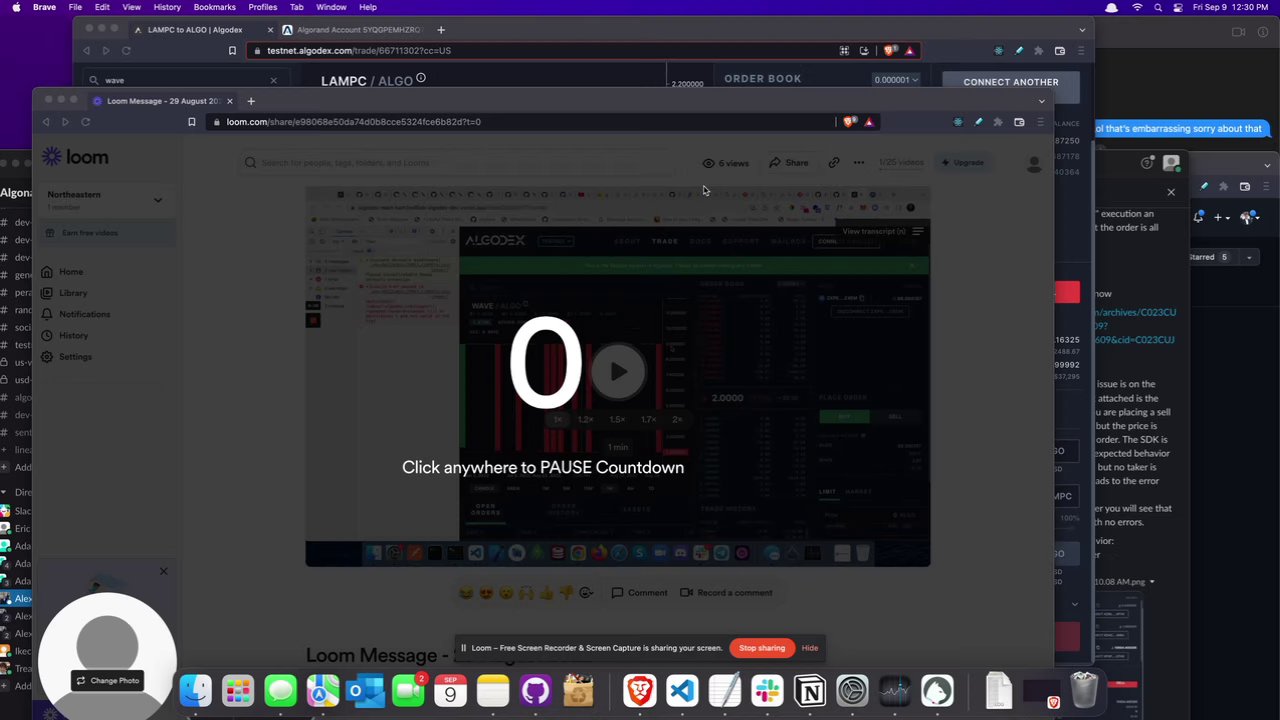Image resolution: width=1280 pixels, height=720 pixels.
Task: Click Brave Shields icon in Loom address bar
Action: click(x=849, y=122)
